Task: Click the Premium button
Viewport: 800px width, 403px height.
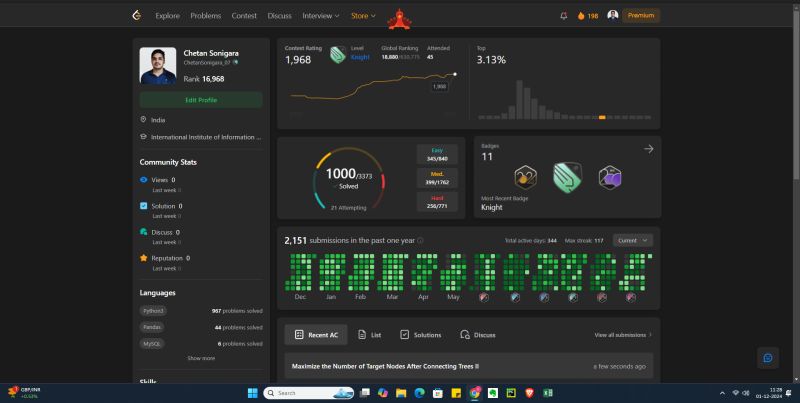Action: coord(641,15)
